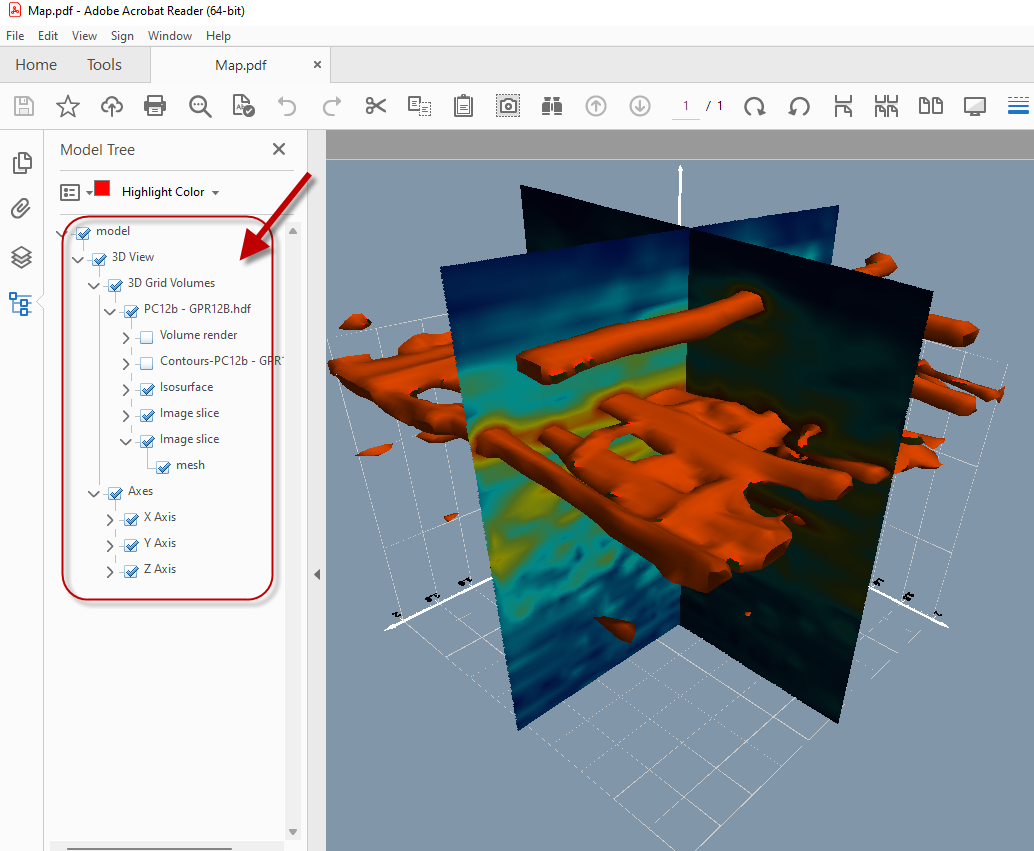Open the Attachments paperclip panel
The height and width of the screenshot is (851, 1034).
pos(21,209)
